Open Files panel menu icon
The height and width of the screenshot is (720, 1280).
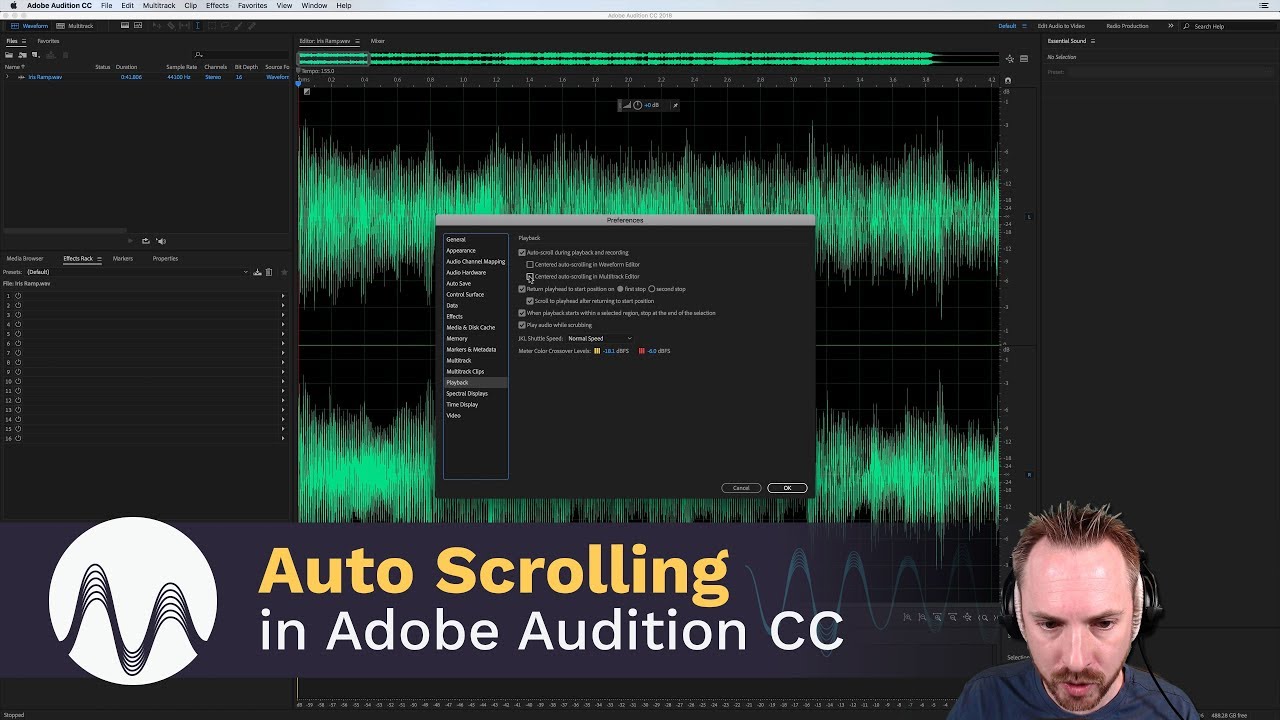pyautogui.click(x=24, y=41)
